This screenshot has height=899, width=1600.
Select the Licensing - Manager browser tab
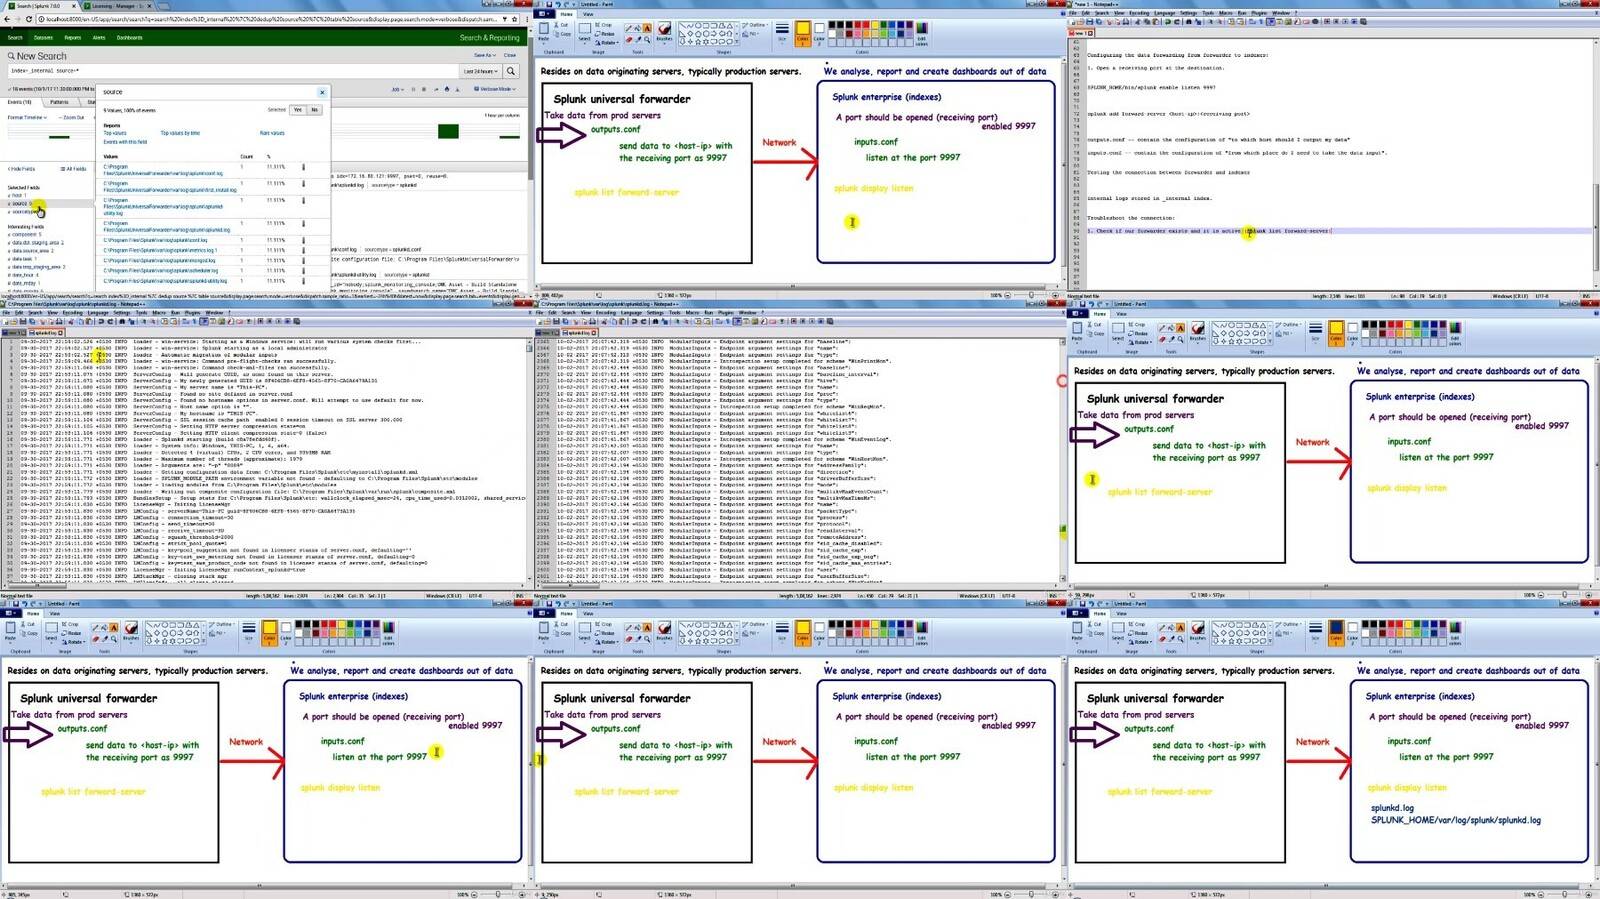[118, 6]
